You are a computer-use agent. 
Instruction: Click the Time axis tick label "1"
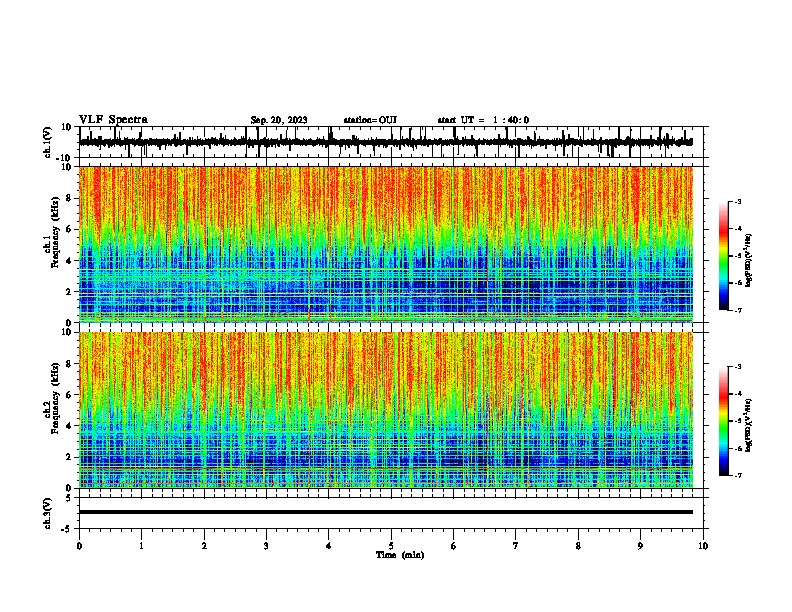pos(141,546)
